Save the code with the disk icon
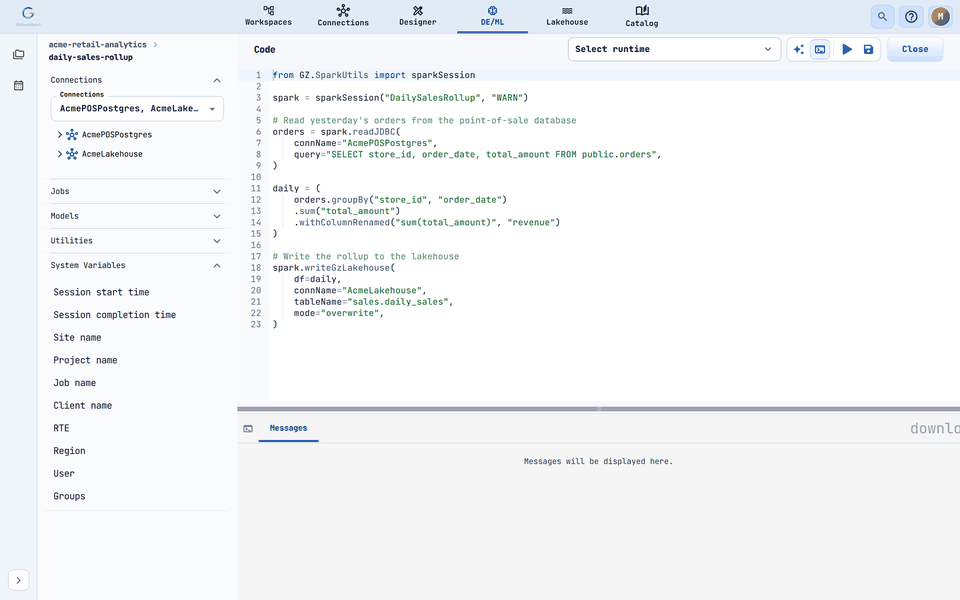The image size is (960, 600). [868, 50]
